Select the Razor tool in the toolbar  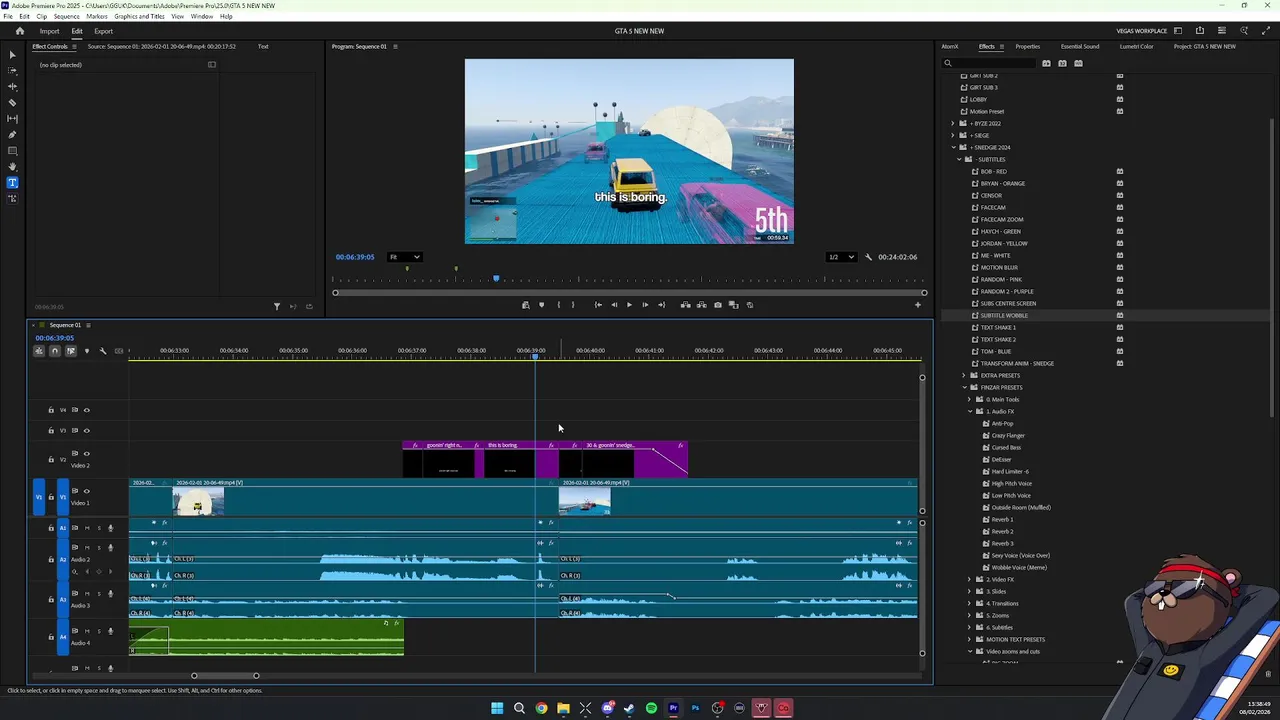click(12, 103)
